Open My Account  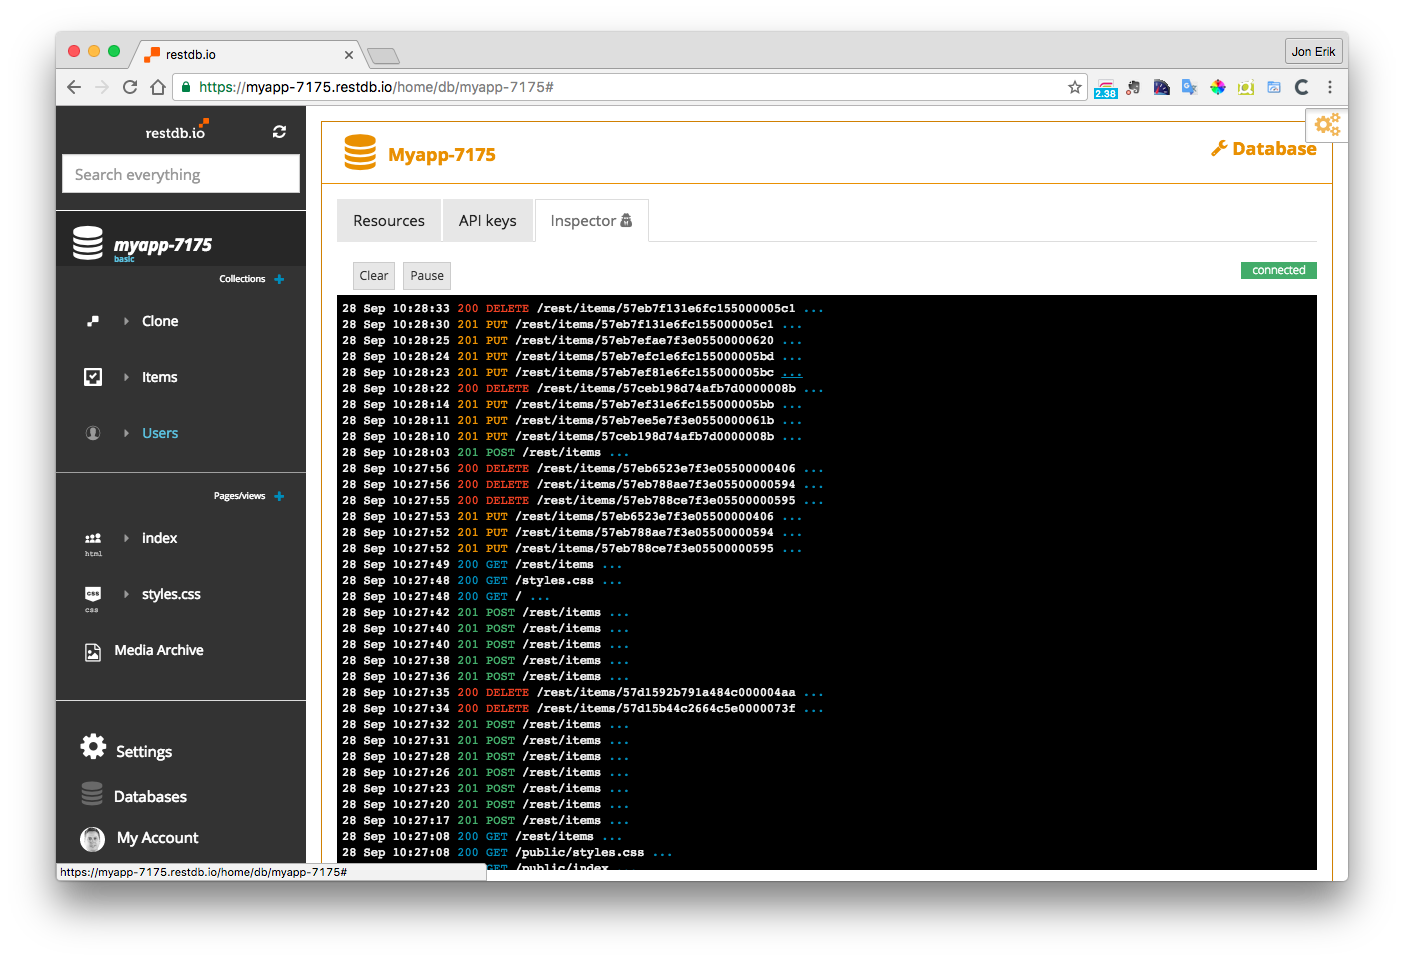click(x=158, y=838)
